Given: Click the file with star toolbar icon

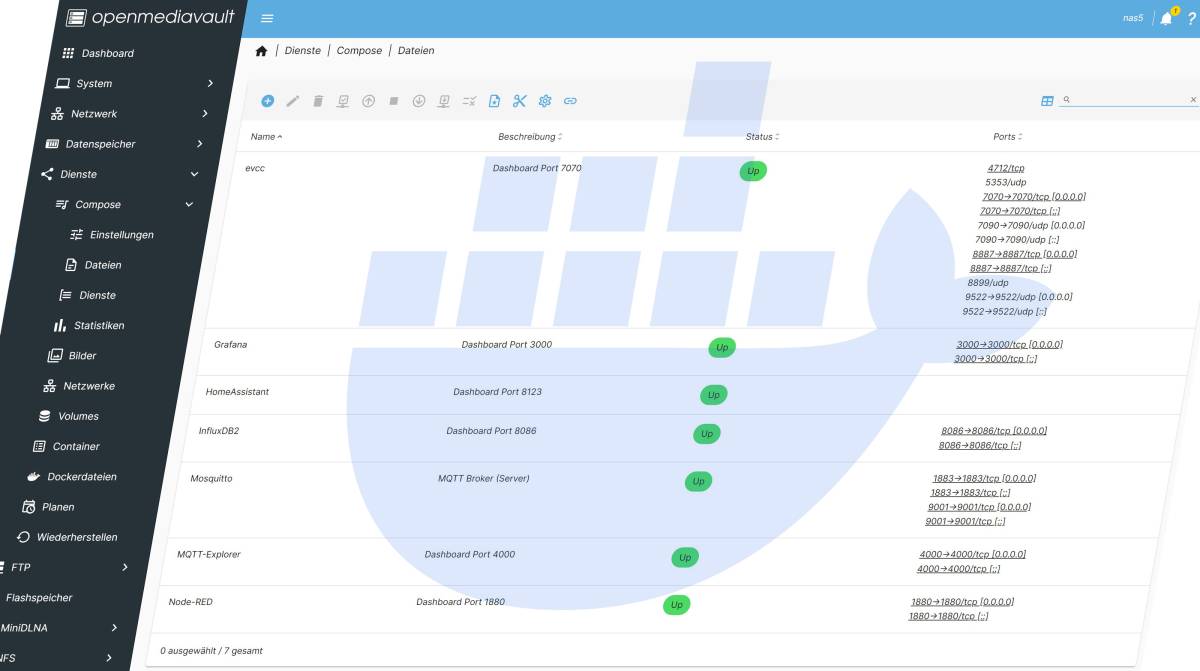Looking at the screenshot, I should point(494,101).
